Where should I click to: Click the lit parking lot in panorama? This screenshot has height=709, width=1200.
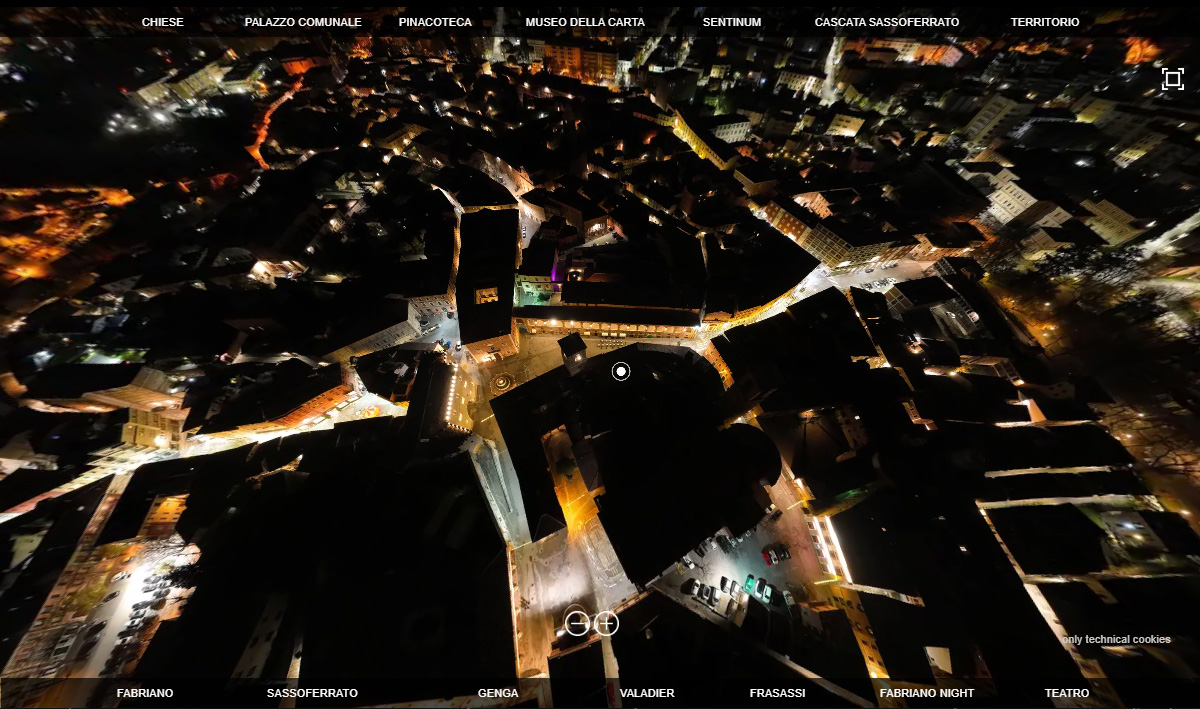(x=730, y=575)
